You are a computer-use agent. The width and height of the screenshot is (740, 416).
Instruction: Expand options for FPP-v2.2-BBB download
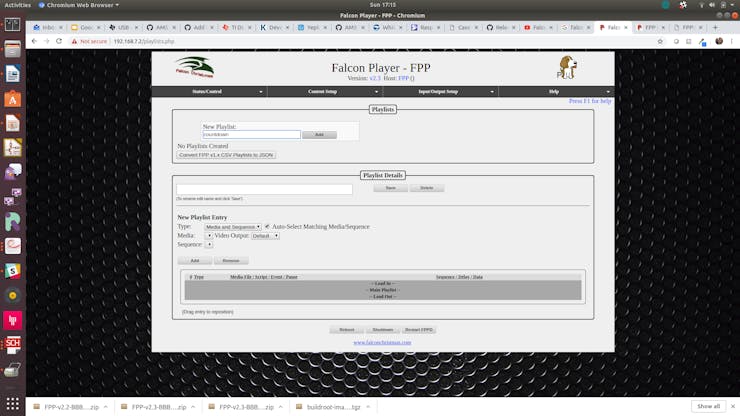coord(106,407)
